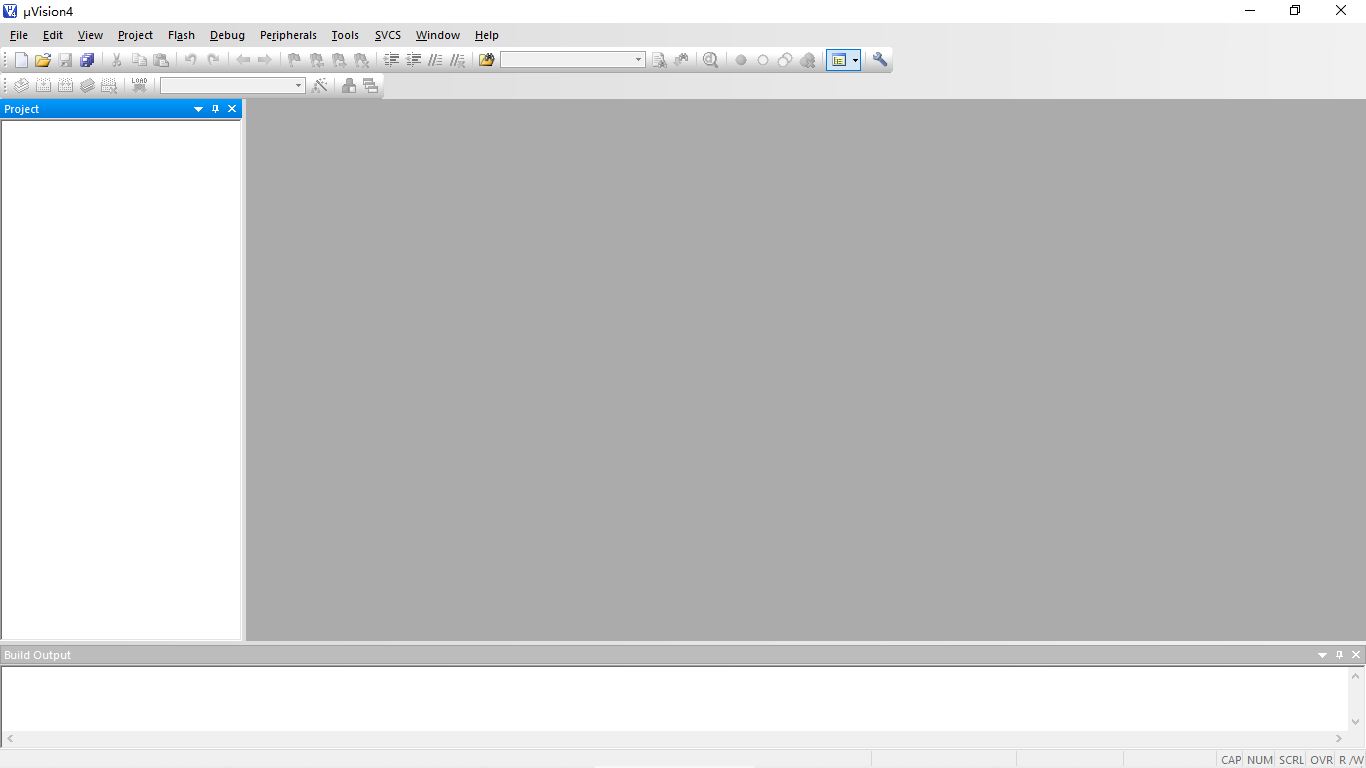Open Build Output panel position dropdown arrow
Viewport: 1366px width, 768px height.
[1322, 655]
